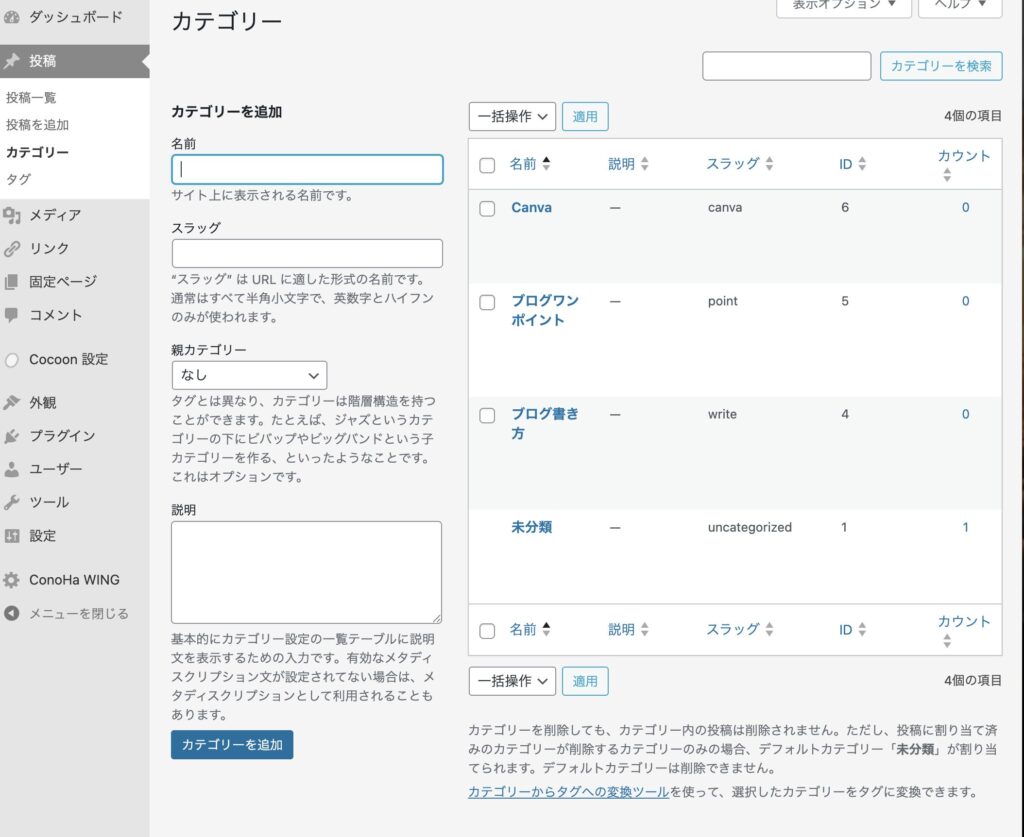Viewport: 1024px width, 837px height.
Task: Tick the checkbox for ブログ書き方 row
Action: tap(487, 415)
